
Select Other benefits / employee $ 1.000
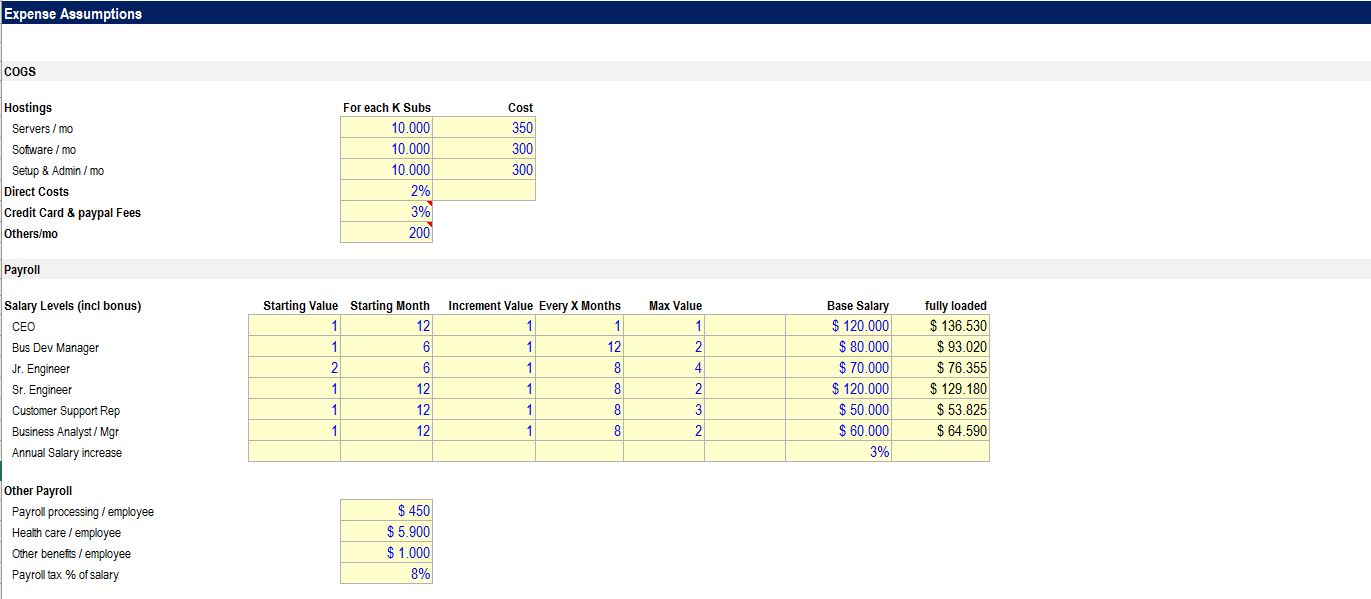pyautogui.click(x=386, y=553)
